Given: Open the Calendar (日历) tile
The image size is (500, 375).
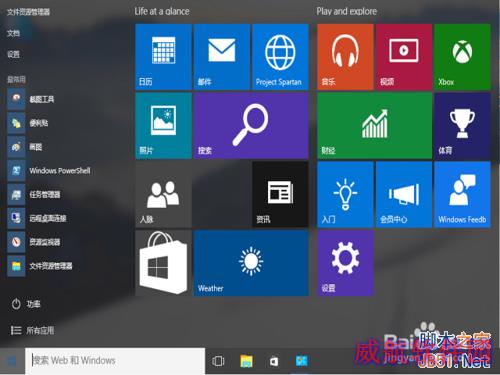Looking at the screenshot, I should point(163,56).
